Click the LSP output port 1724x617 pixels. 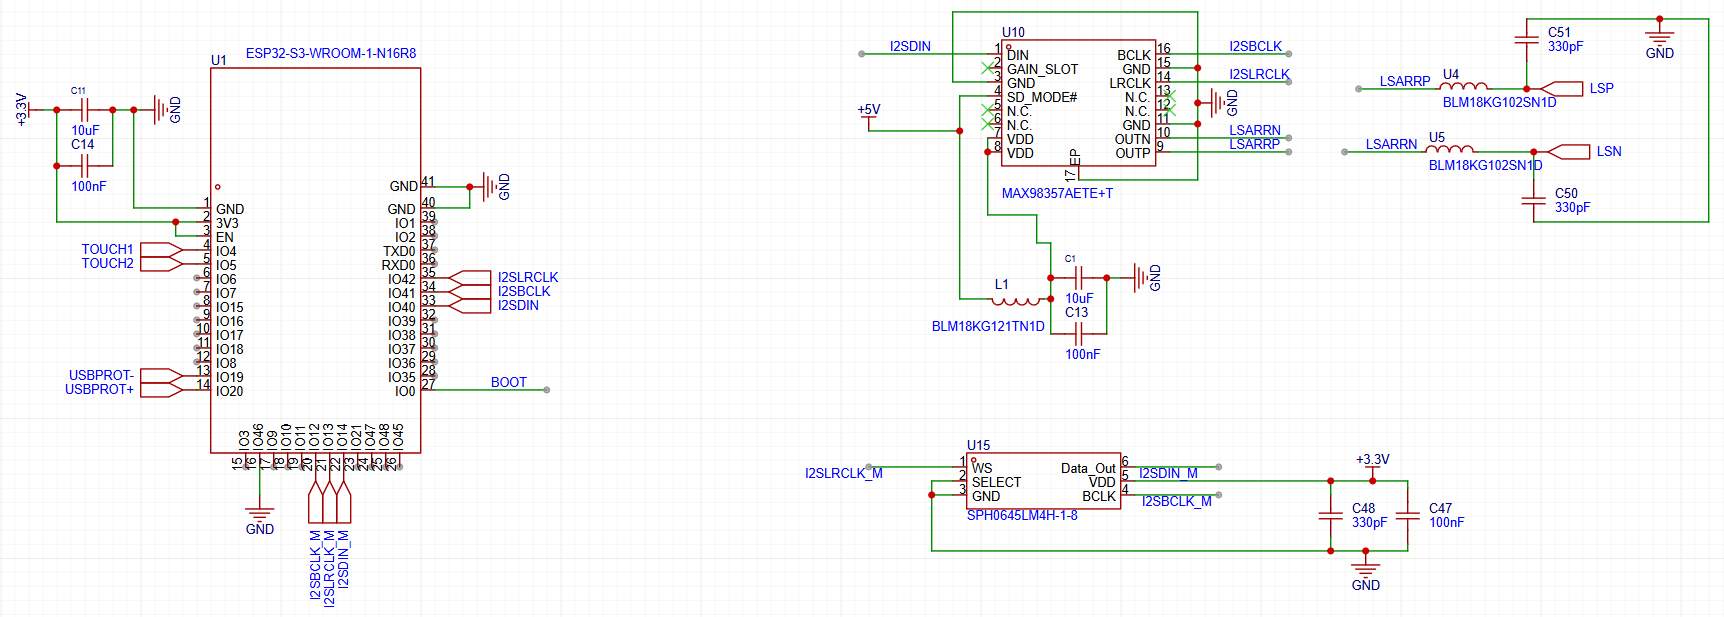(1561, 88)
